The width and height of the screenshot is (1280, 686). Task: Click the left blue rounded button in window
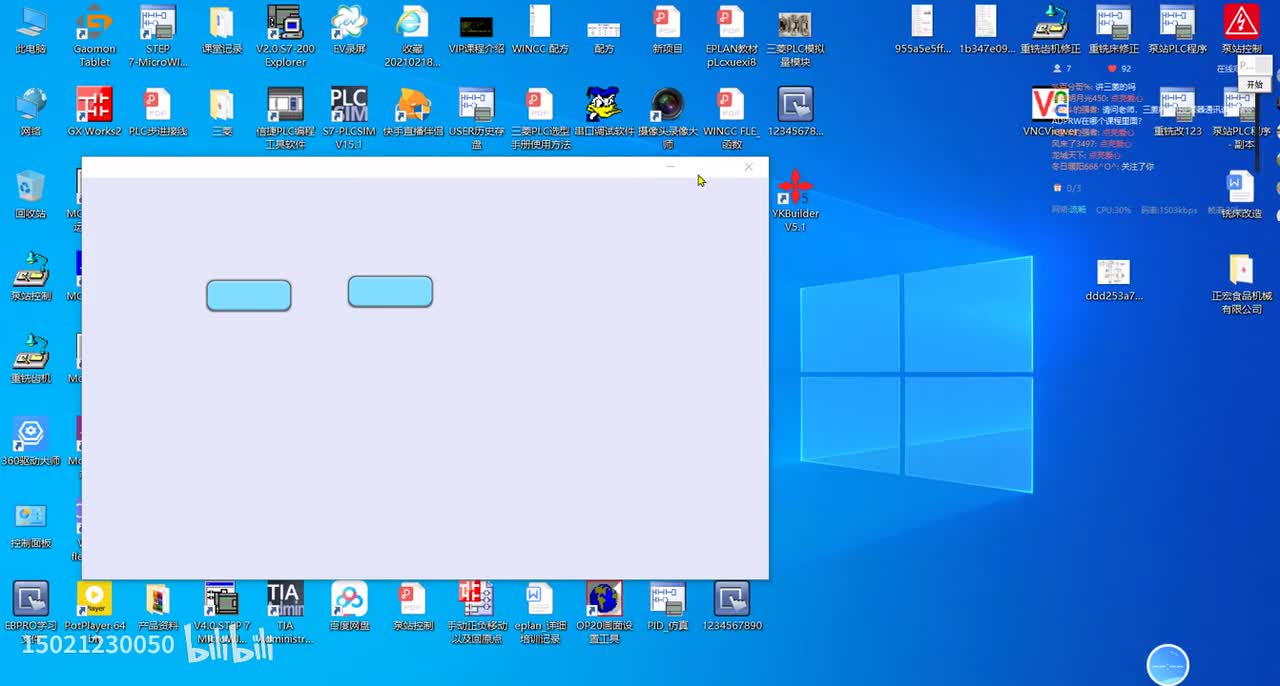(x=249, y=295)
